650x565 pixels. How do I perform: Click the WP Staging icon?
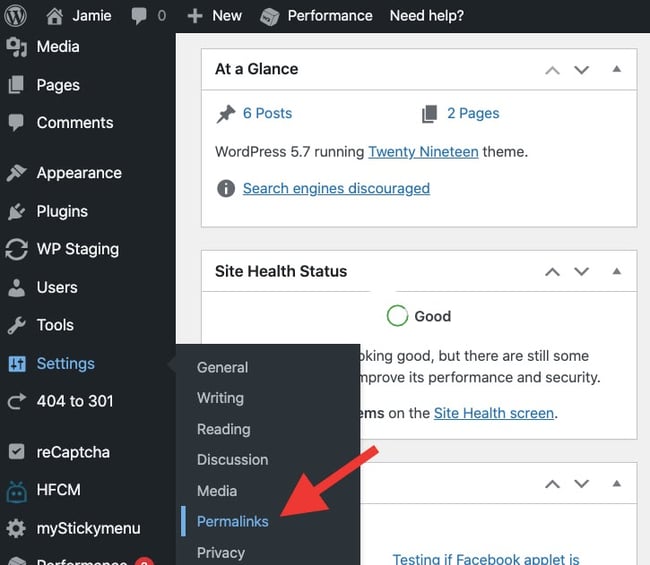tap(16, 250)
